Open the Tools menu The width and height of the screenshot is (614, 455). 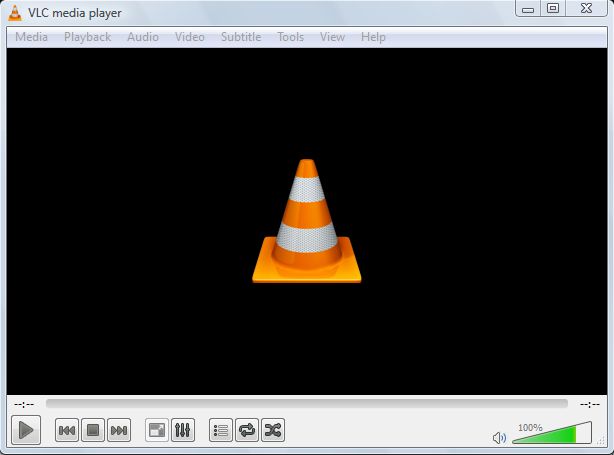point(291,37)
